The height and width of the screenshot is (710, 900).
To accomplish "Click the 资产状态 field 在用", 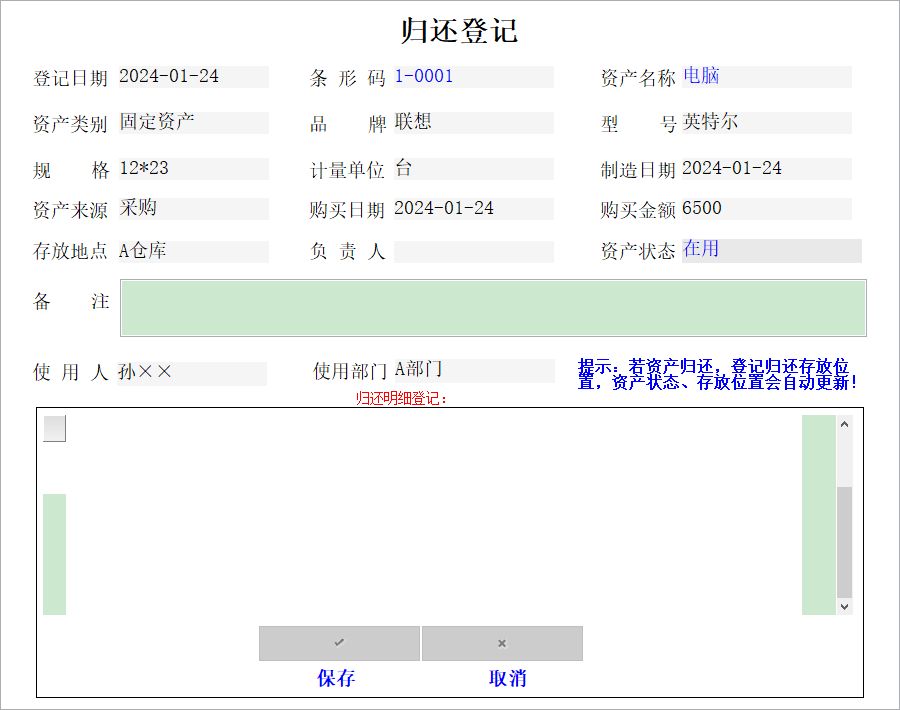I will point(771,251).
